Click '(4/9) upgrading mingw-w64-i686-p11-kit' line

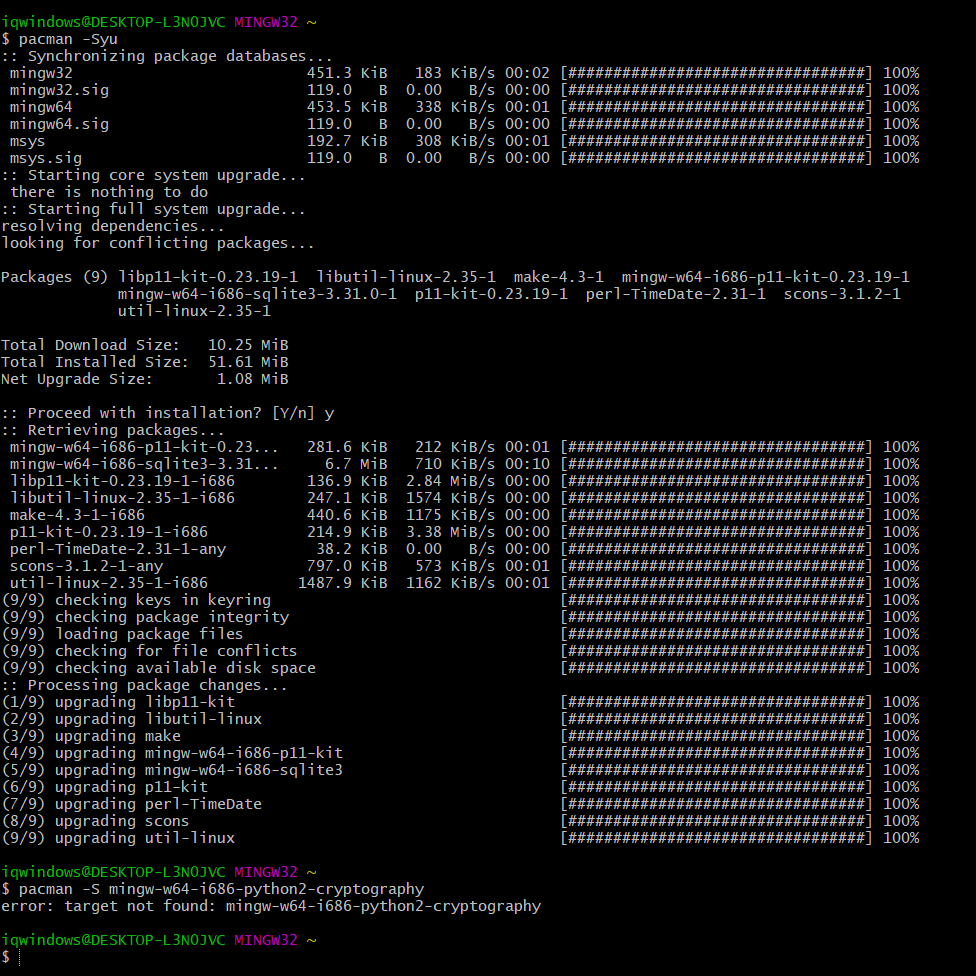click(x=172, y=753)
